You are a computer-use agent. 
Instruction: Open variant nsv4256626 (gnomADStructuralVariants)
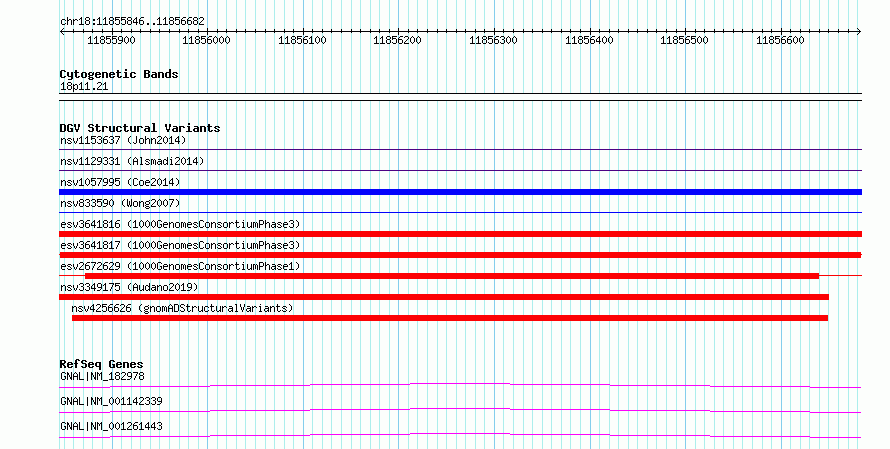[182, 308]
